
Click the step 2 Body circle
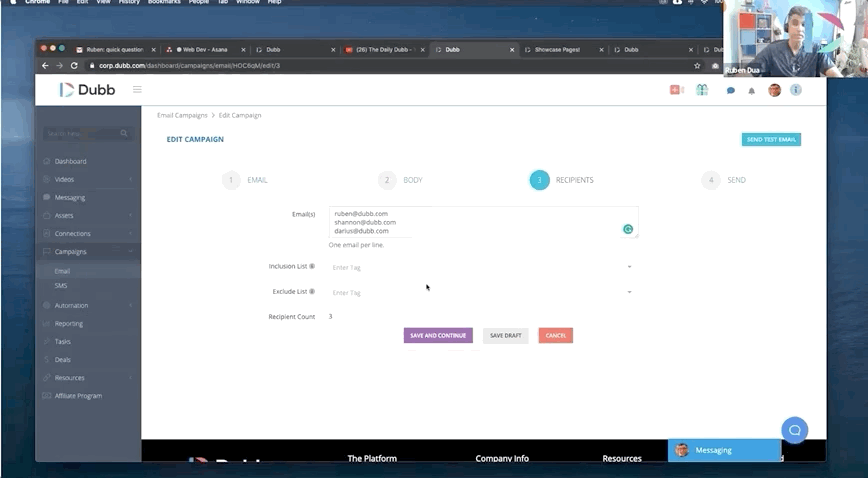pyautogui.click(x=387, y=180)
